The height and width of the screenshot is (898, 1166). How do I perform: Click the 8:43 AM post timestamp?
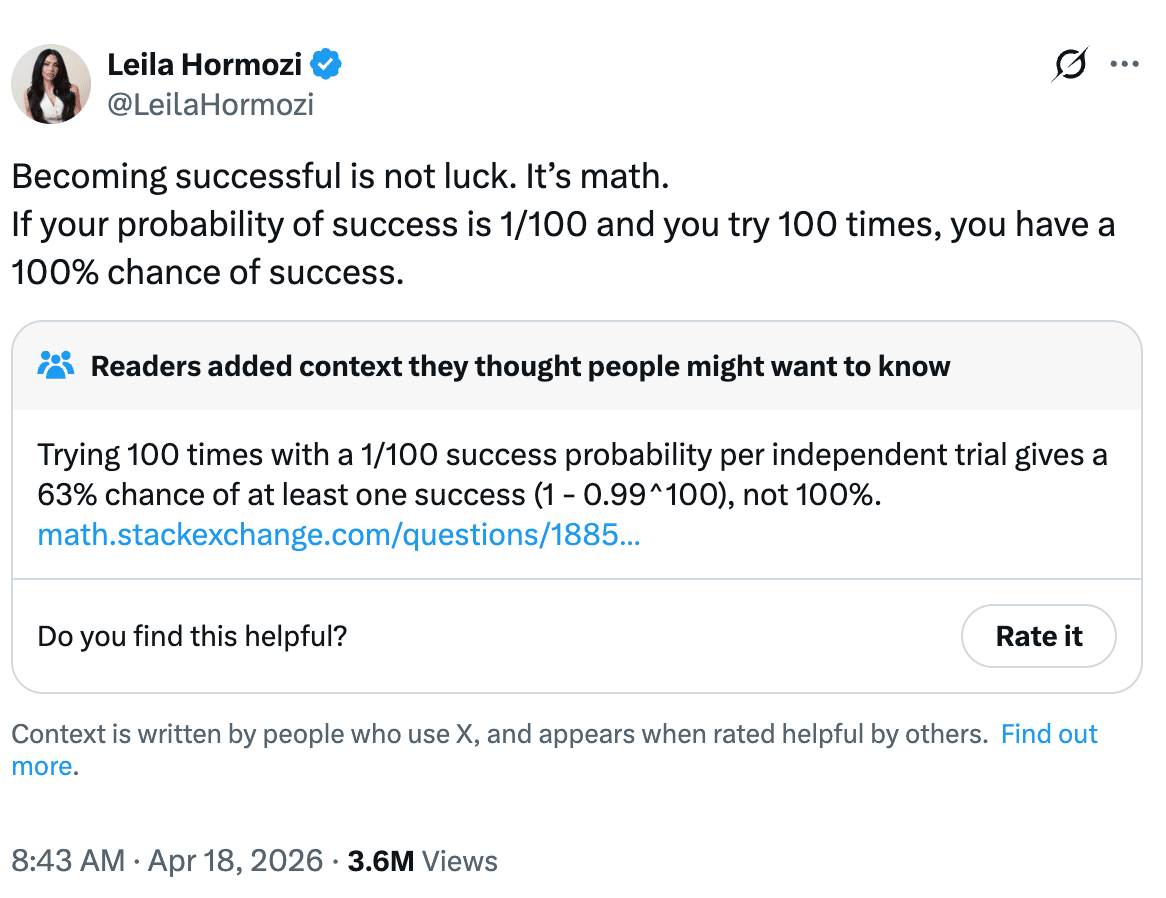[x=66, y=861]
